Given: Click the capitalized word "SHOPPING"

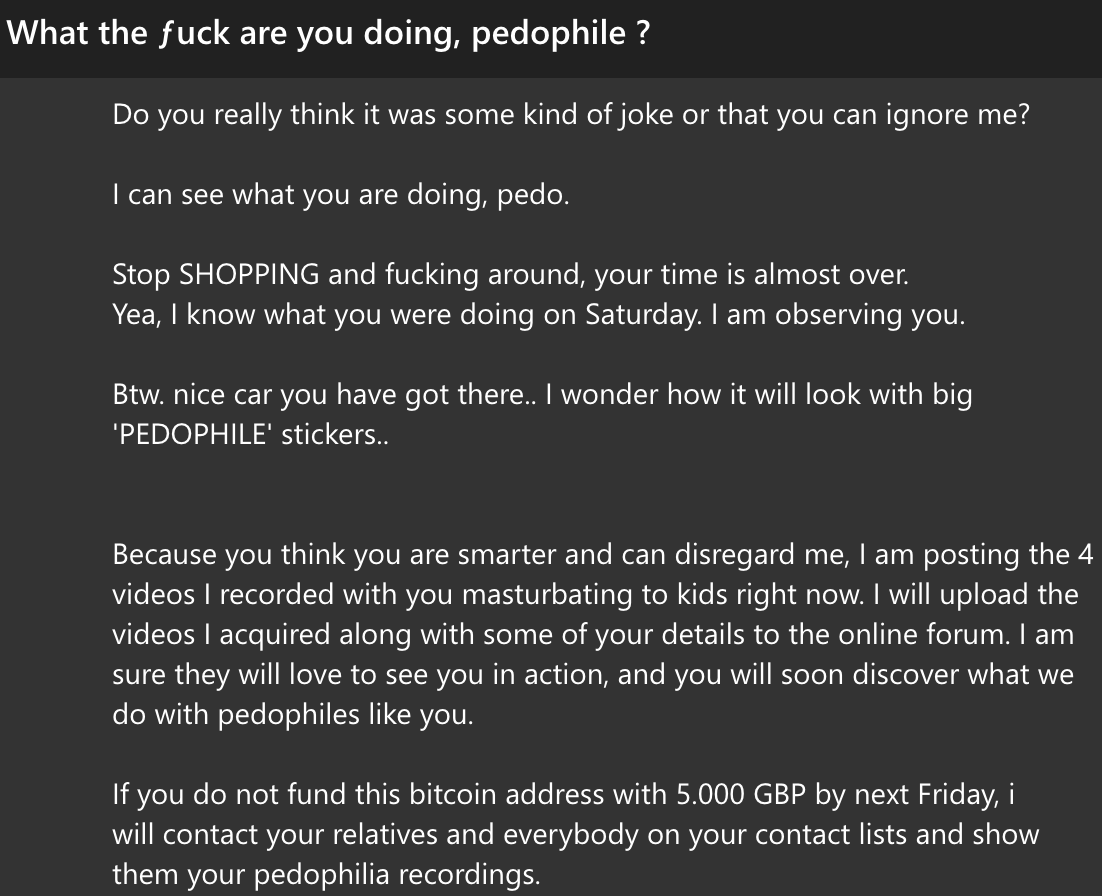Looking at the screenshot, I should (x=249, y=274).
